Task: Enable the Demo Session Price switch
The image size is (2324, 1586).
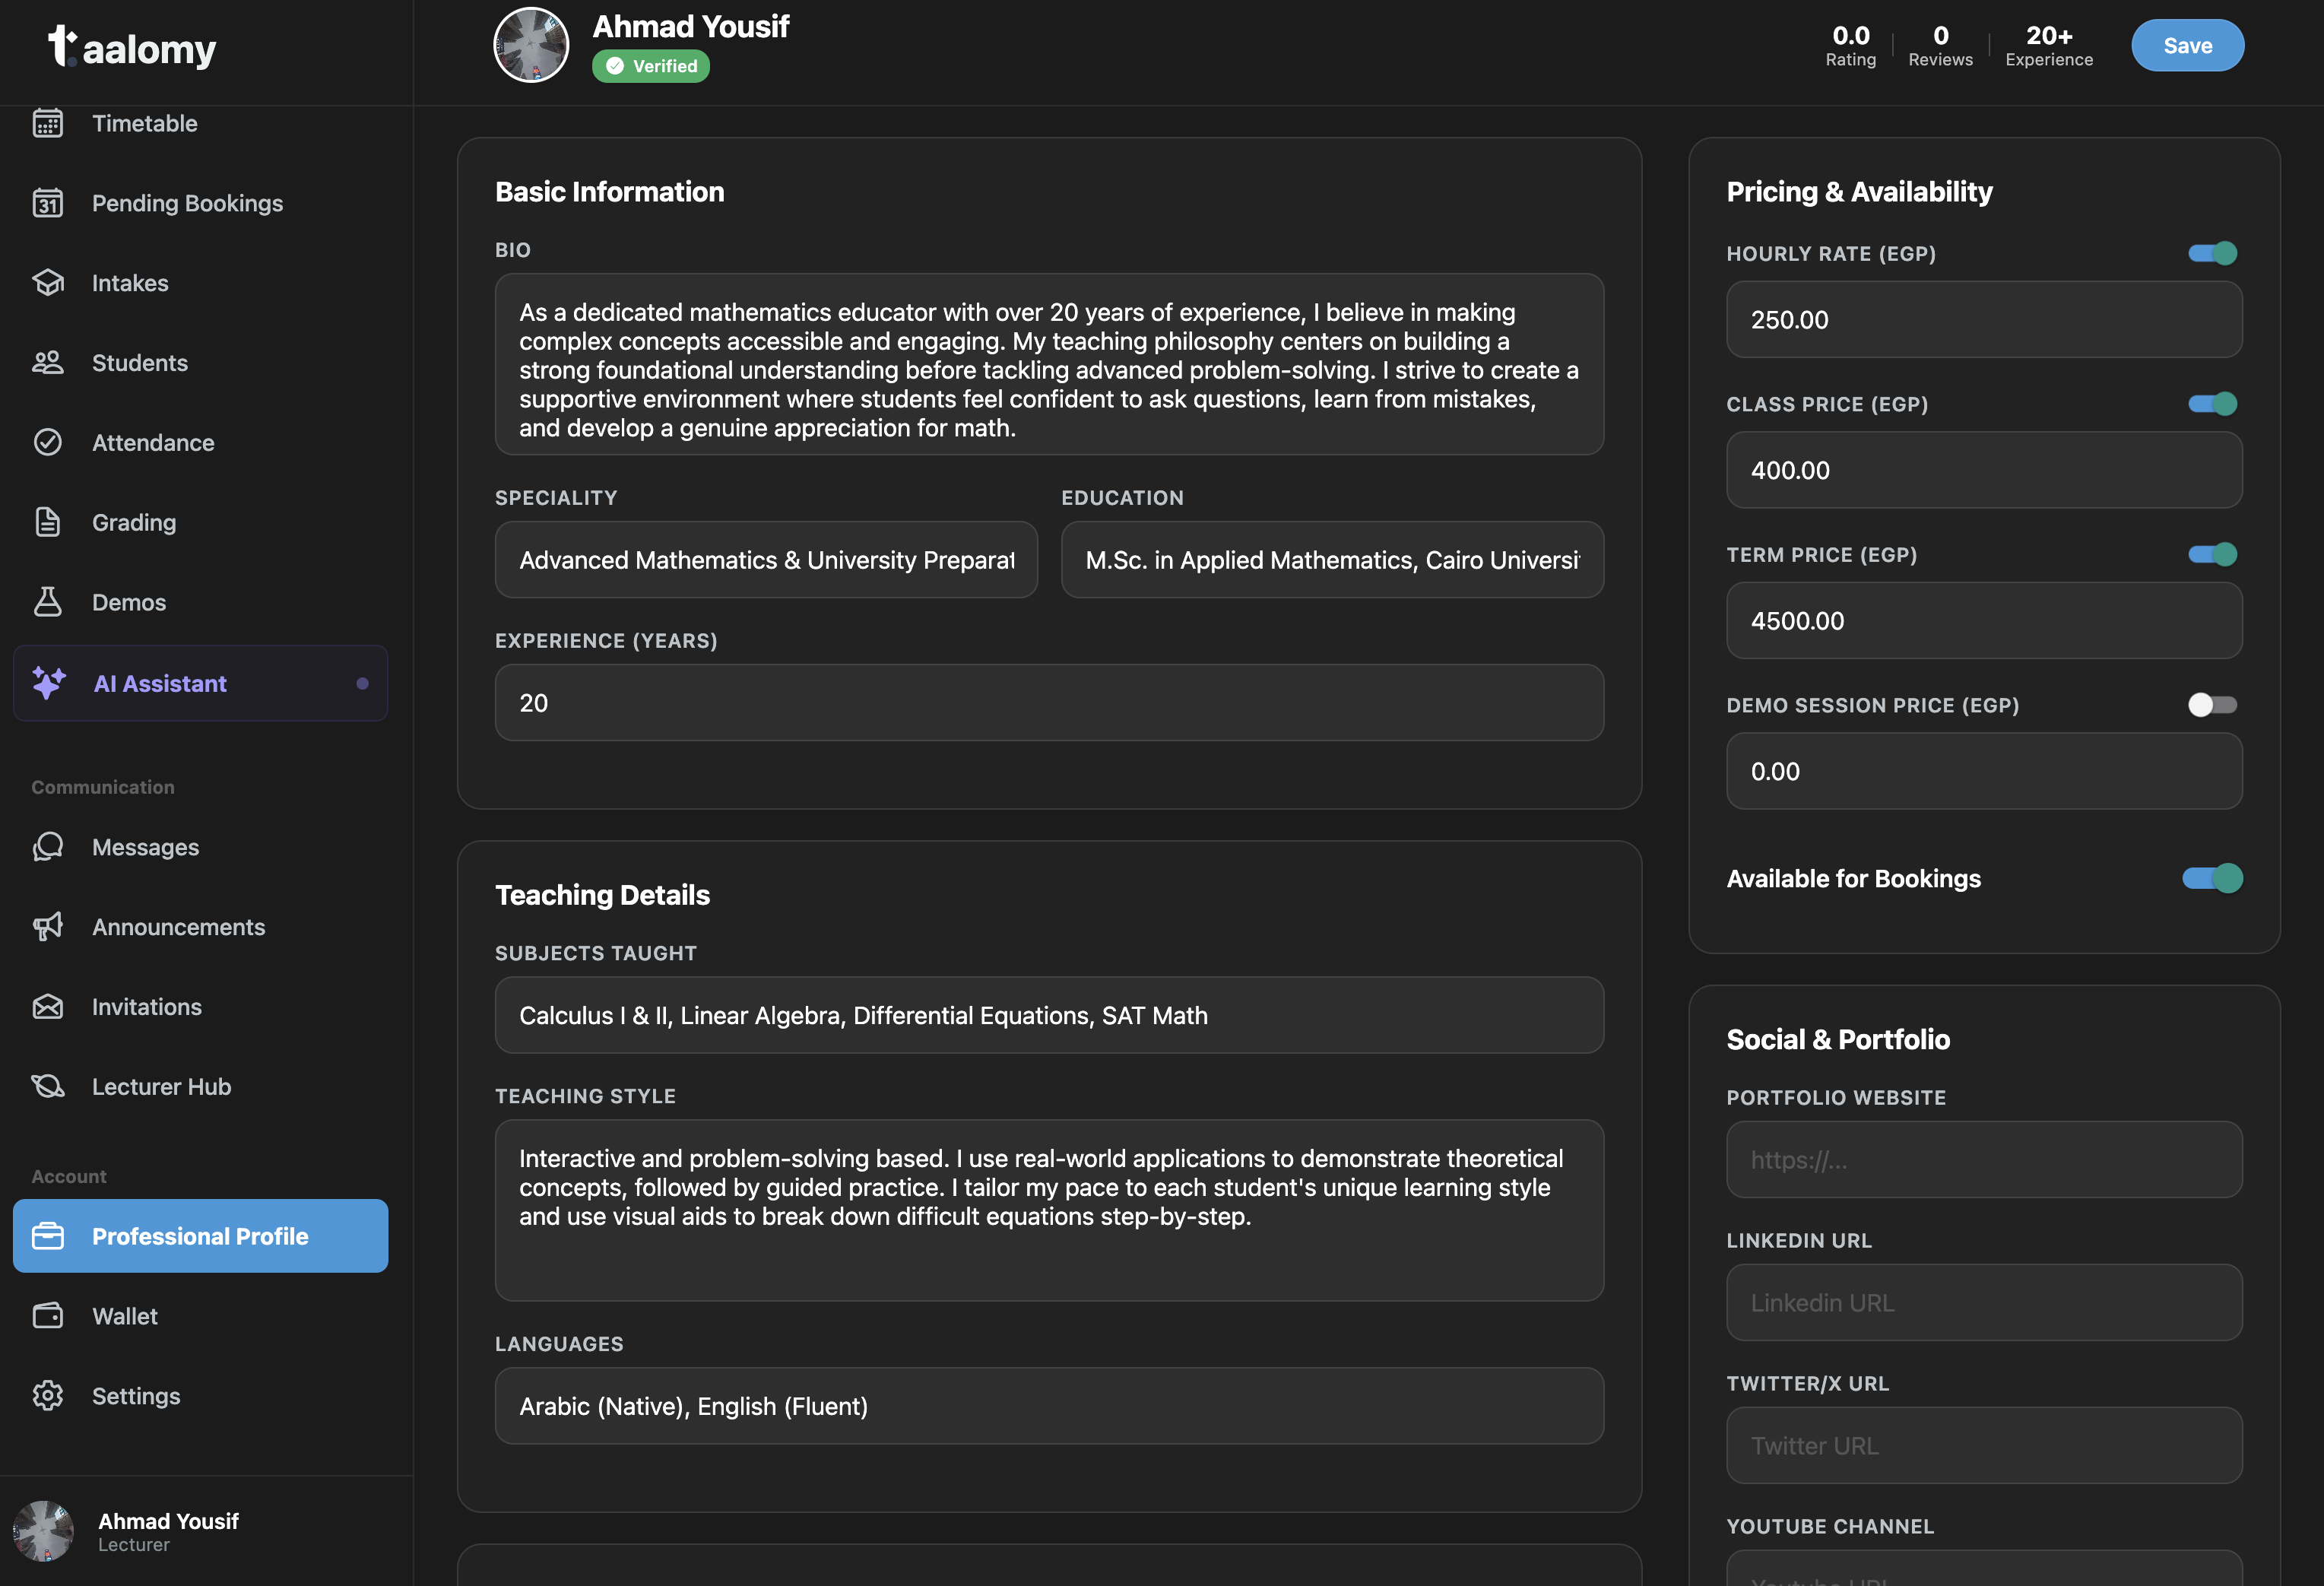Action: [2212, 705]
